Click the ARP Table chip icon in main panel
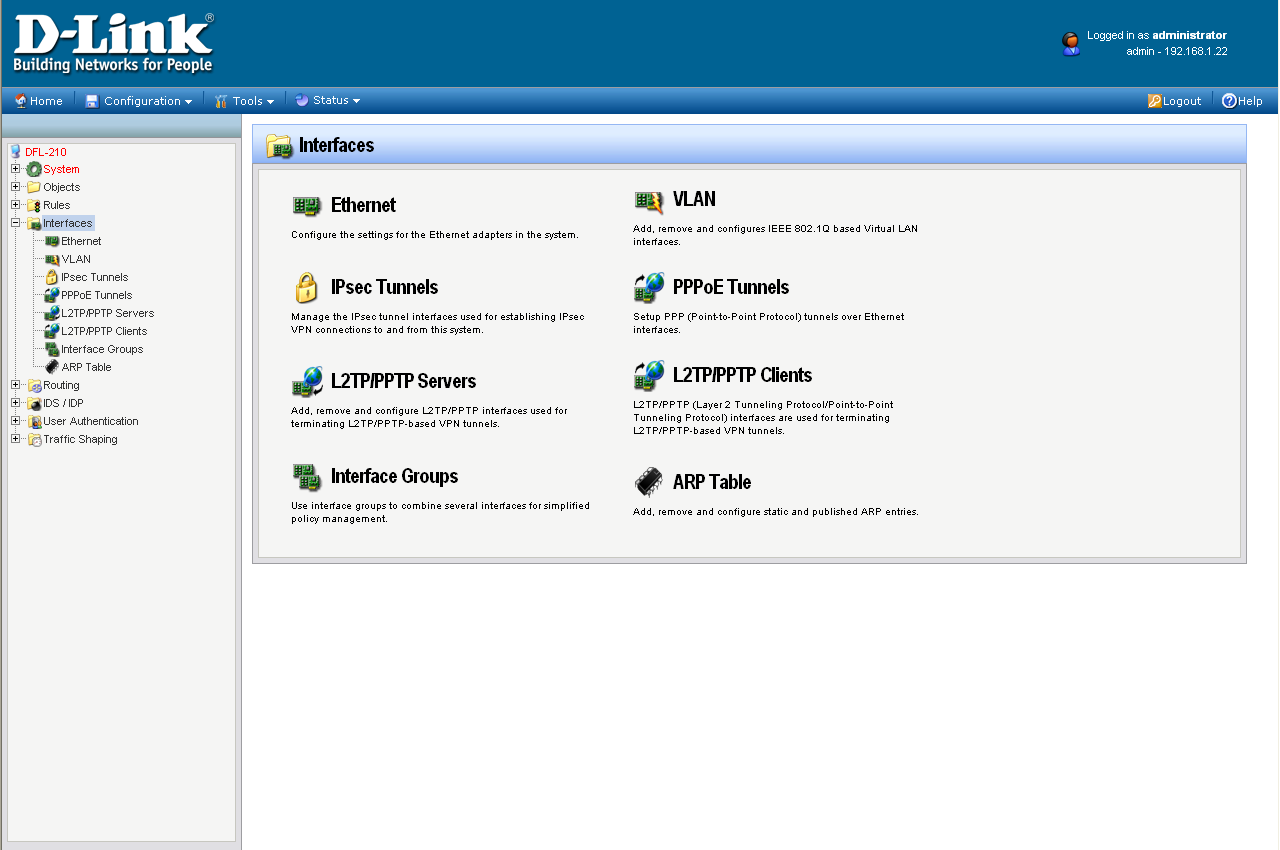The height and width of the screenshot is (850, 1280). (x=648, y=482)
